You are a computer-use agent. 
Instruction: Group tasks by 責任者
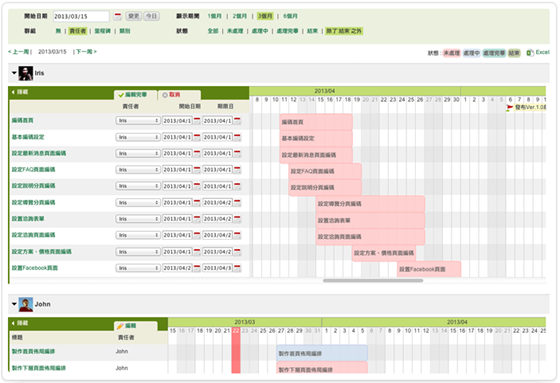click(x=78, y=31)
